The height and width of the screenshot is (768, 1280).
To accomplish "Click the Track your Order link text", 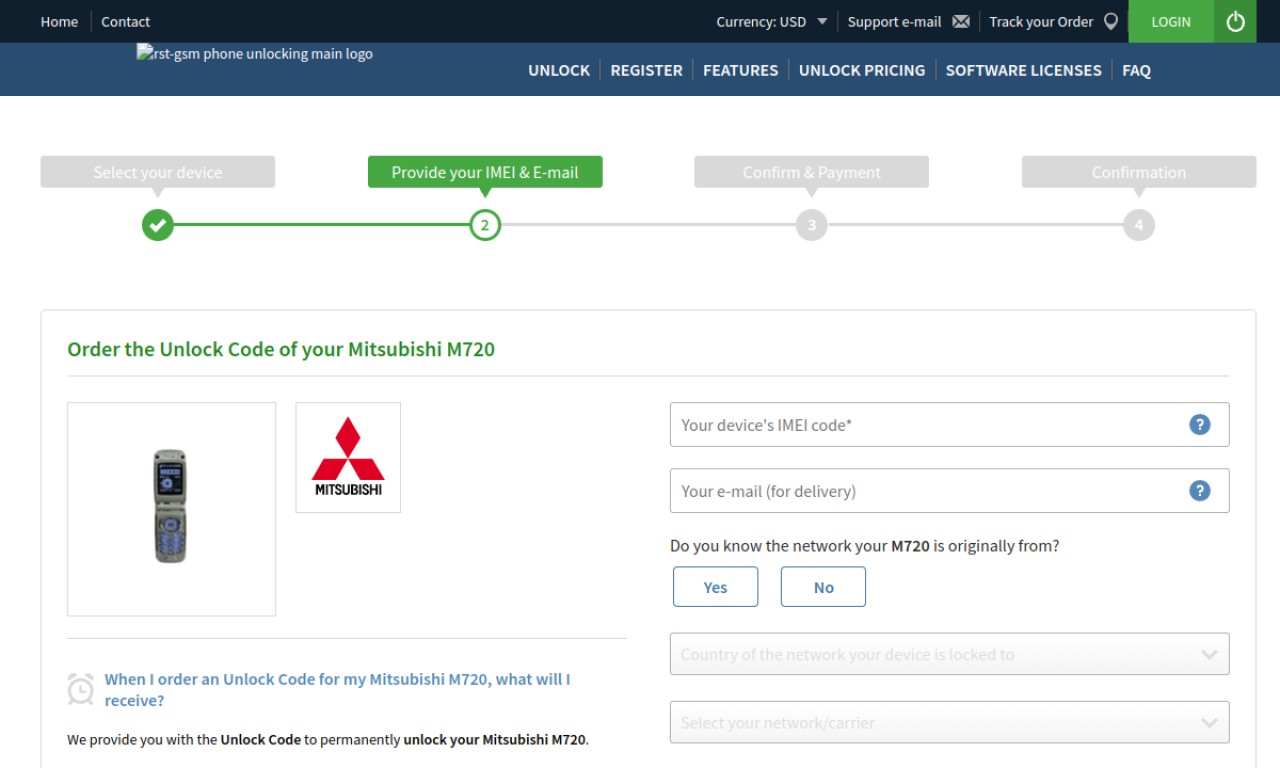I will [x=1042, y=22].
